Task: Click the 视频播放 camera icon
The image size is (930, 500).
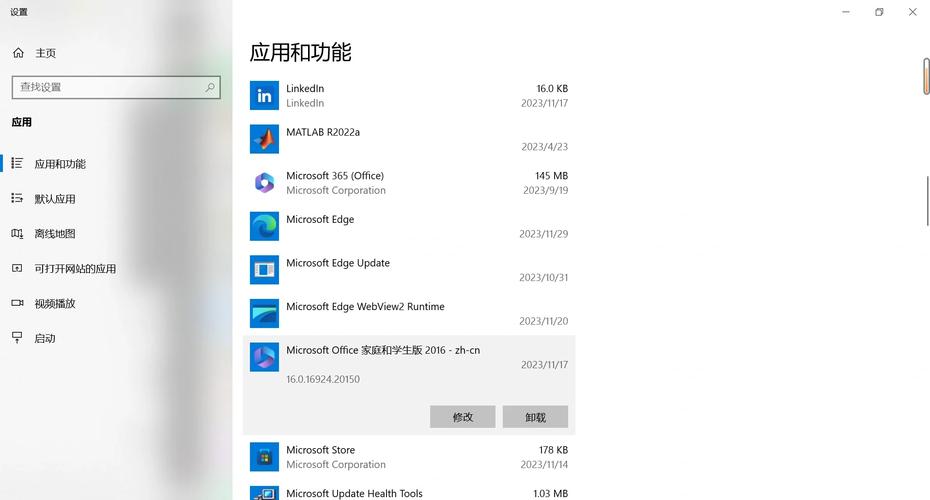Action: click(x=17, y=303)
